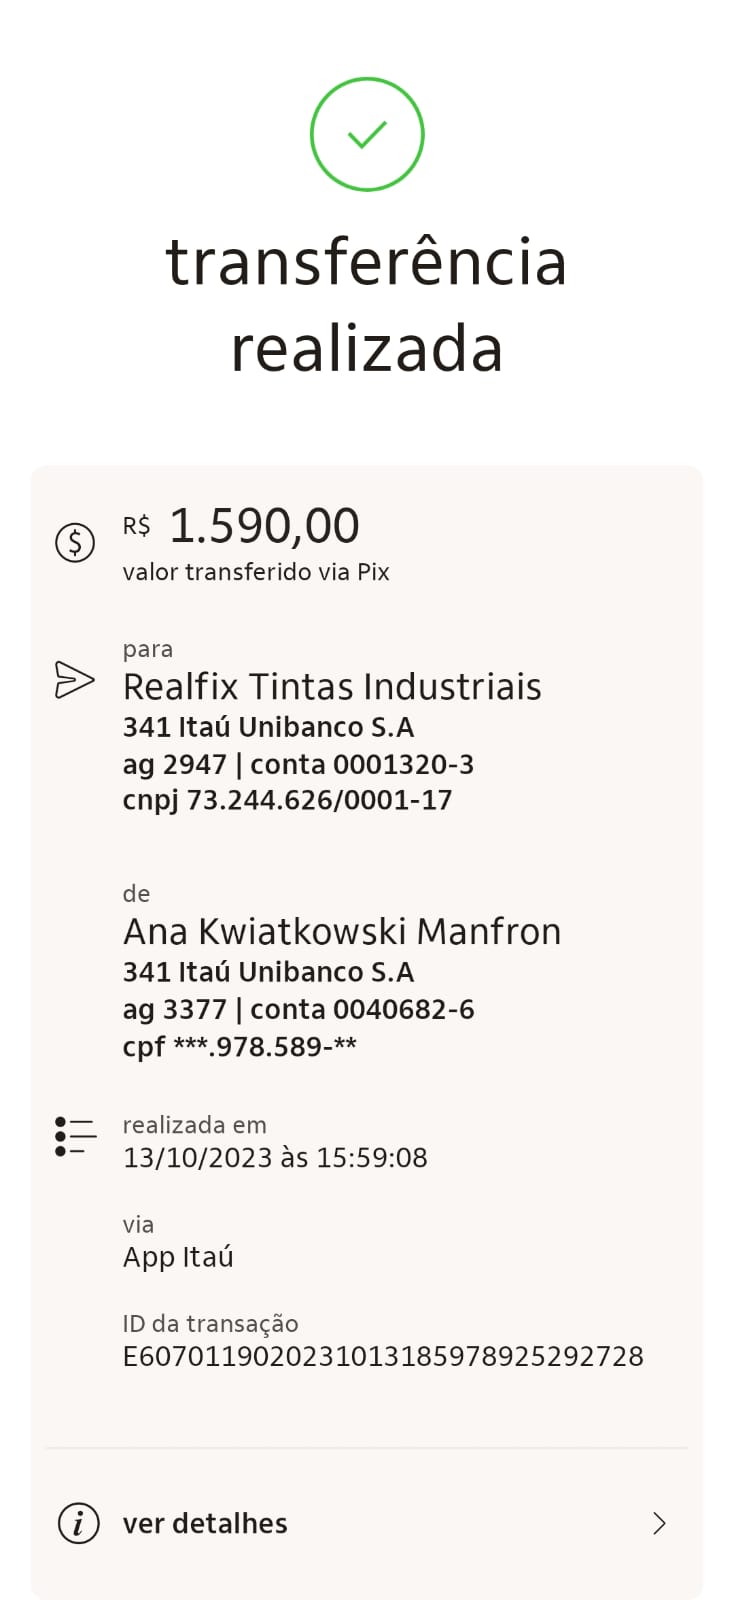Tap the masked cpf number
Screen dimensions: 734x1600
click(240, 1046)
